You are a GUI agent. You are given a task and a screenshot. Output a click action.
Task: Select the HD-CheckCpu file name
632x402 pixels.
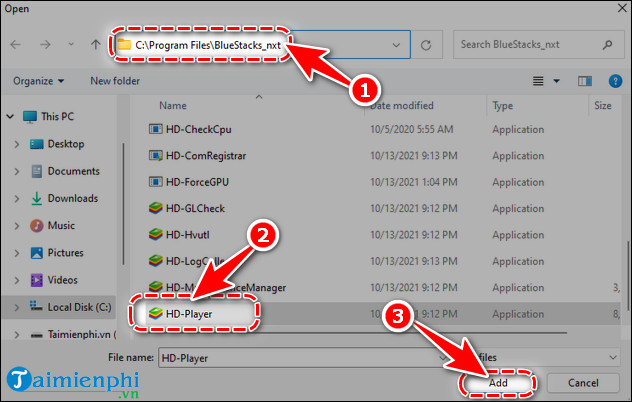point(199,129)
